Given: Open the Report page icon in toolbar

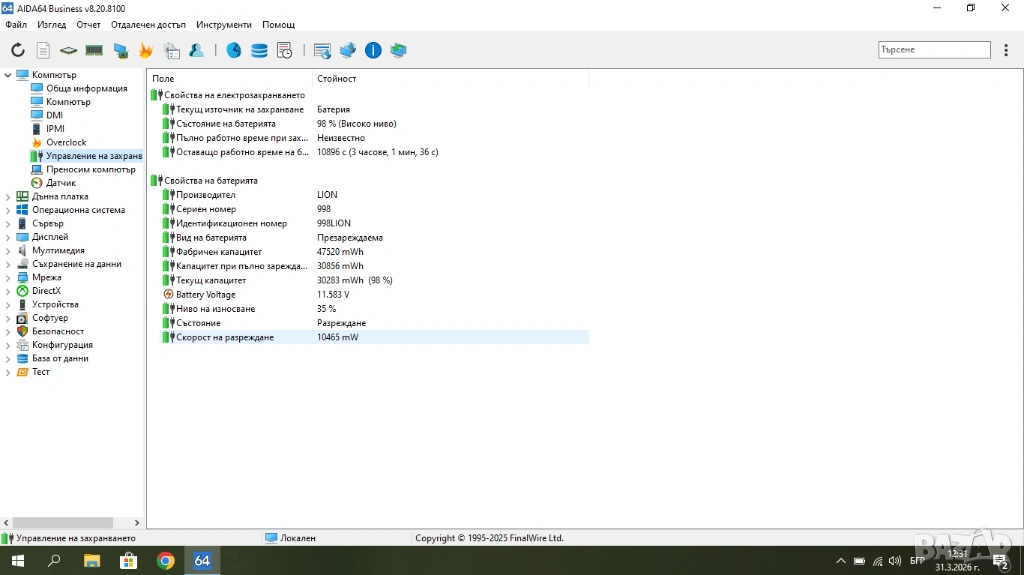Looking at the screenshot, I should (x=43, y=50).
